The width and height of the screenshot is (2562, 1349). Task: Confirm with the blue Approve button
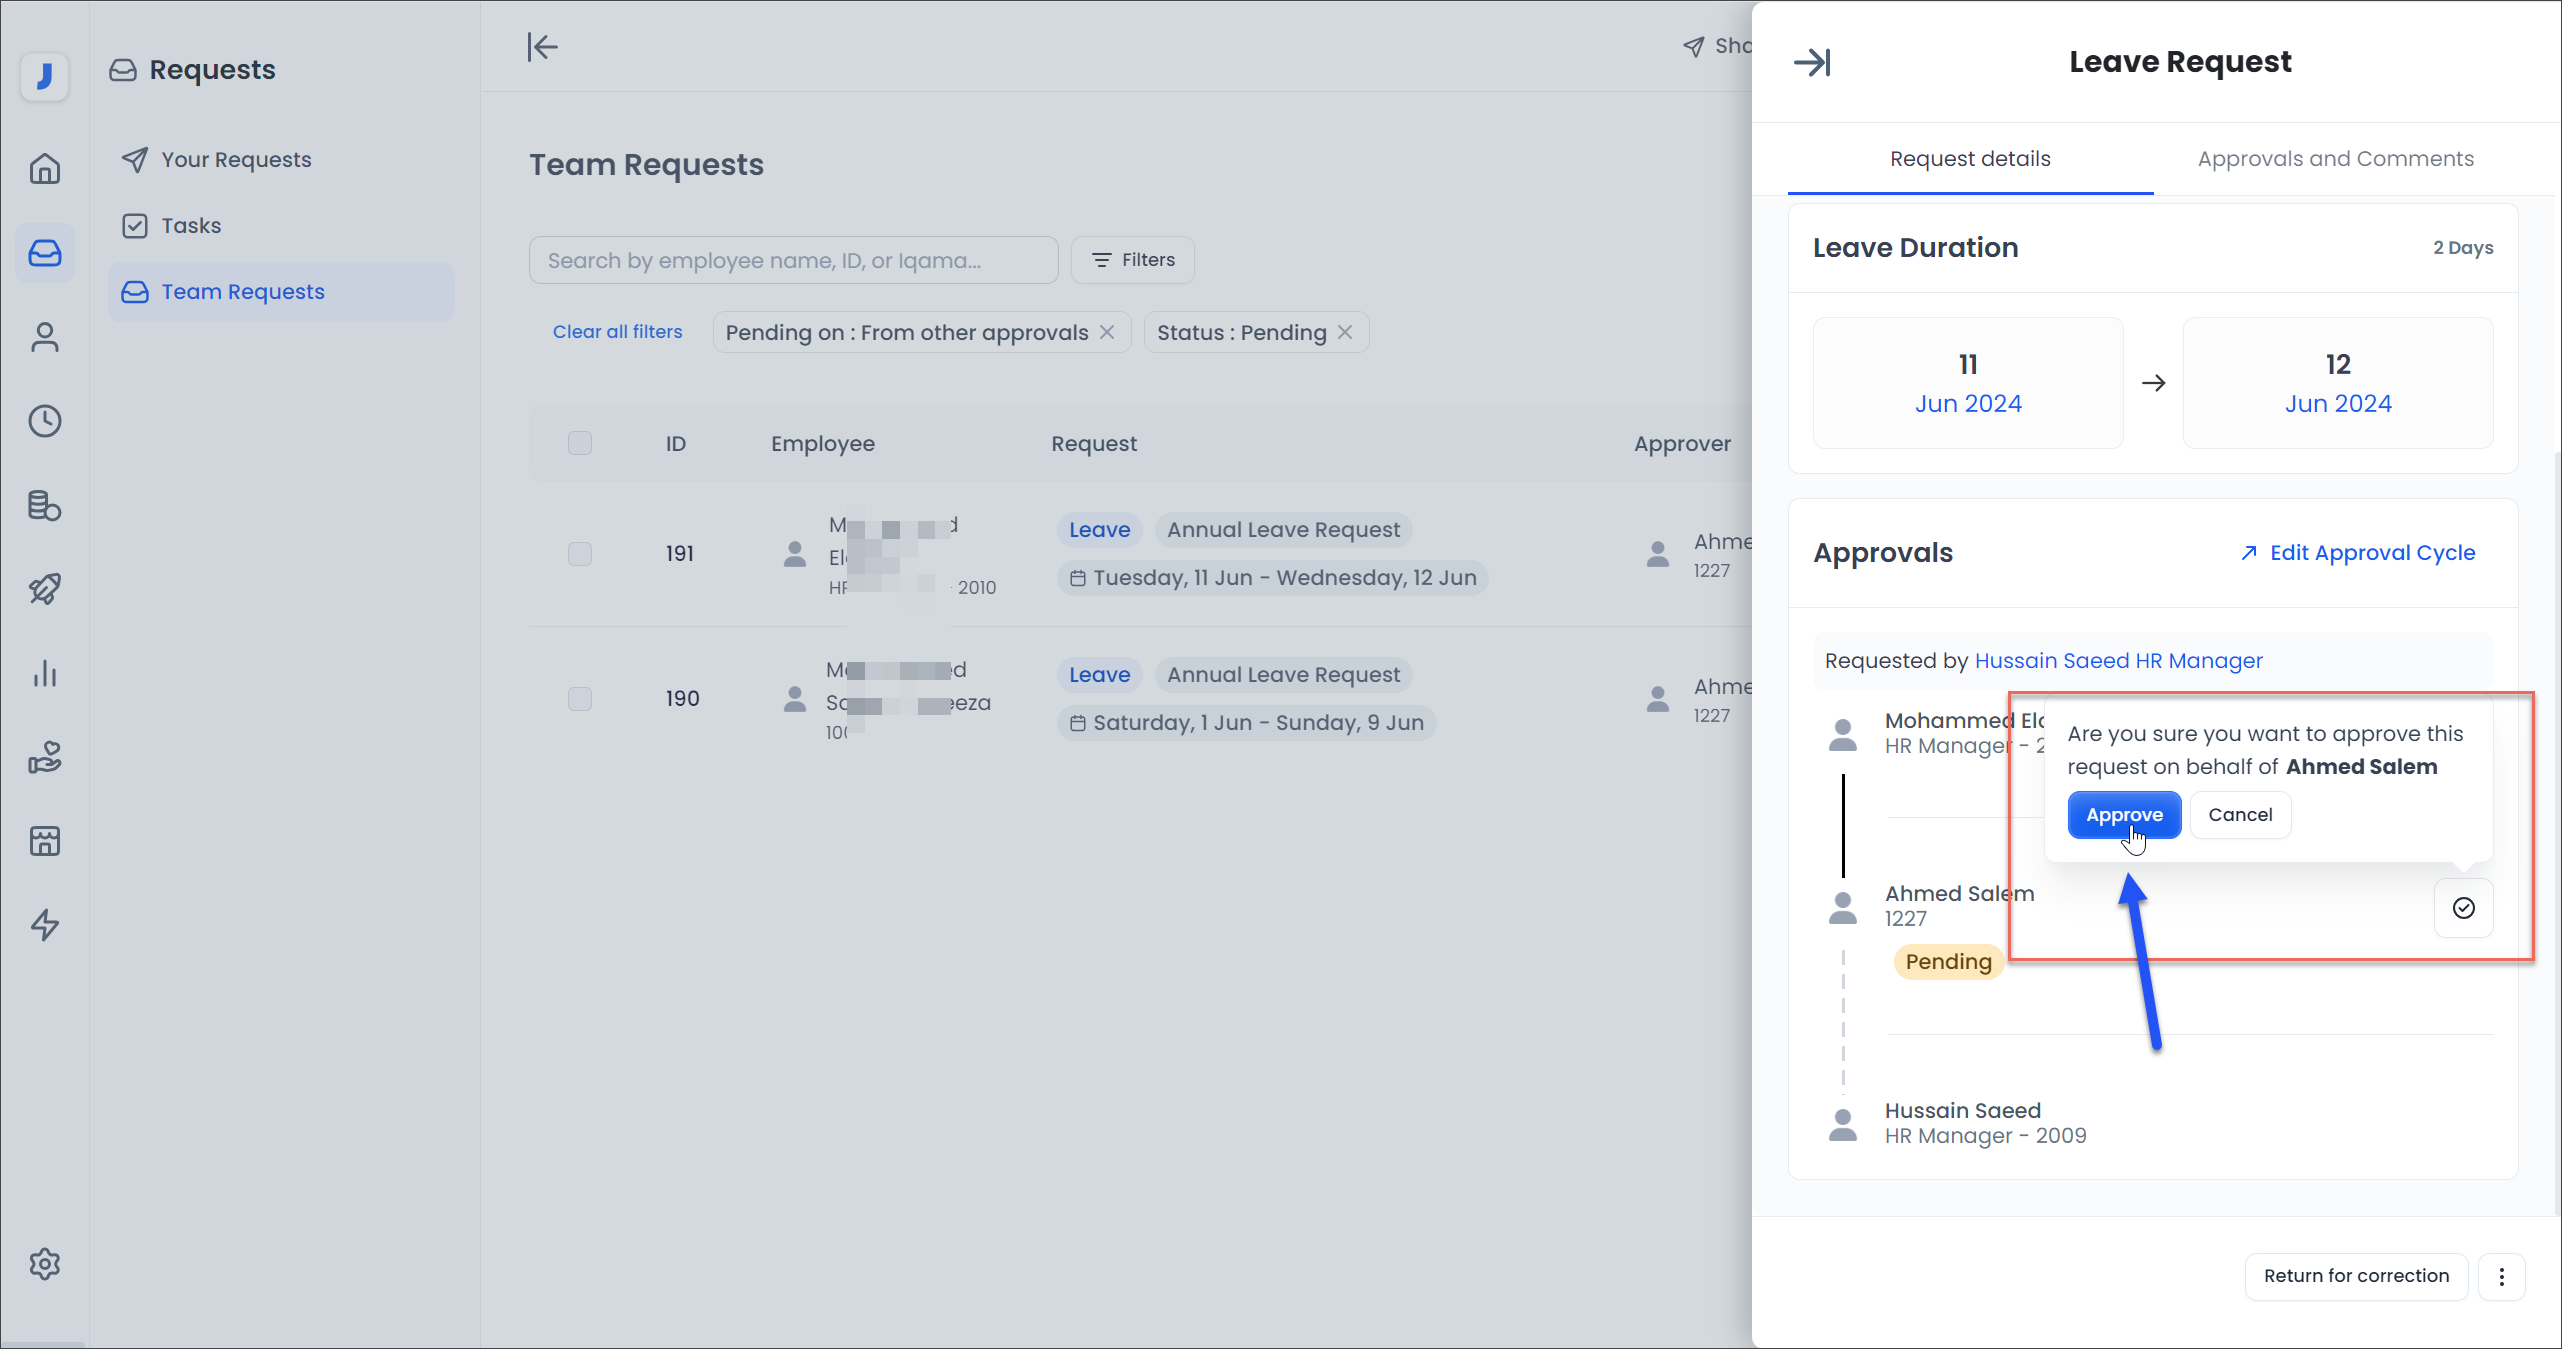[2124, 815]
